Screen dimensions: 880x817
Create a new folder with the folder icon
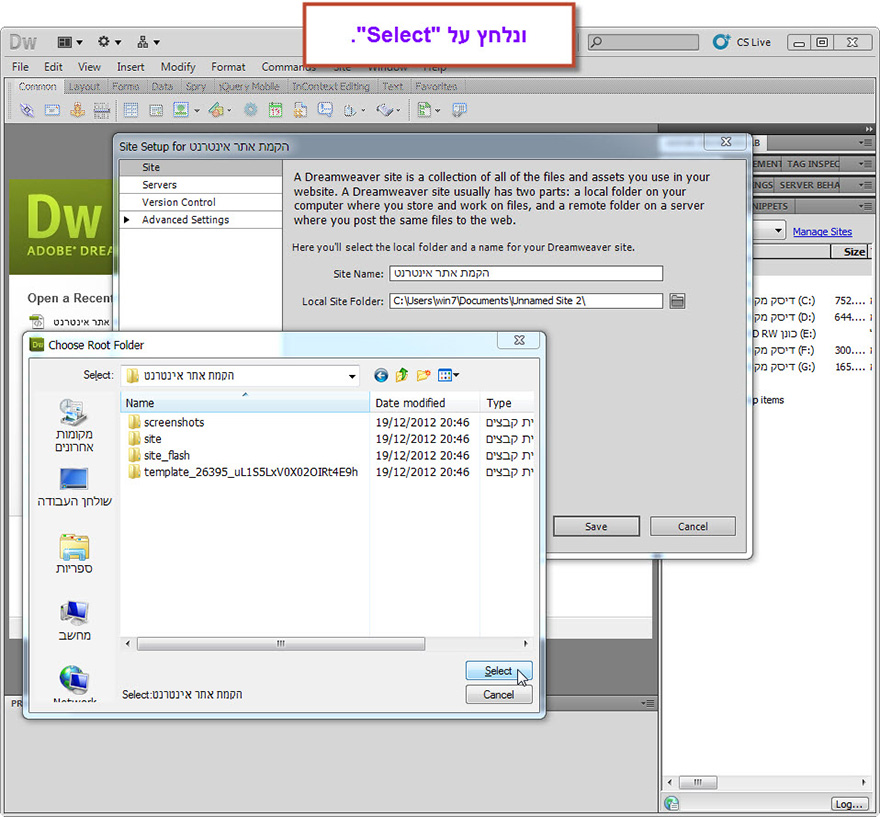pyautogui.click(x=423, y=375)
